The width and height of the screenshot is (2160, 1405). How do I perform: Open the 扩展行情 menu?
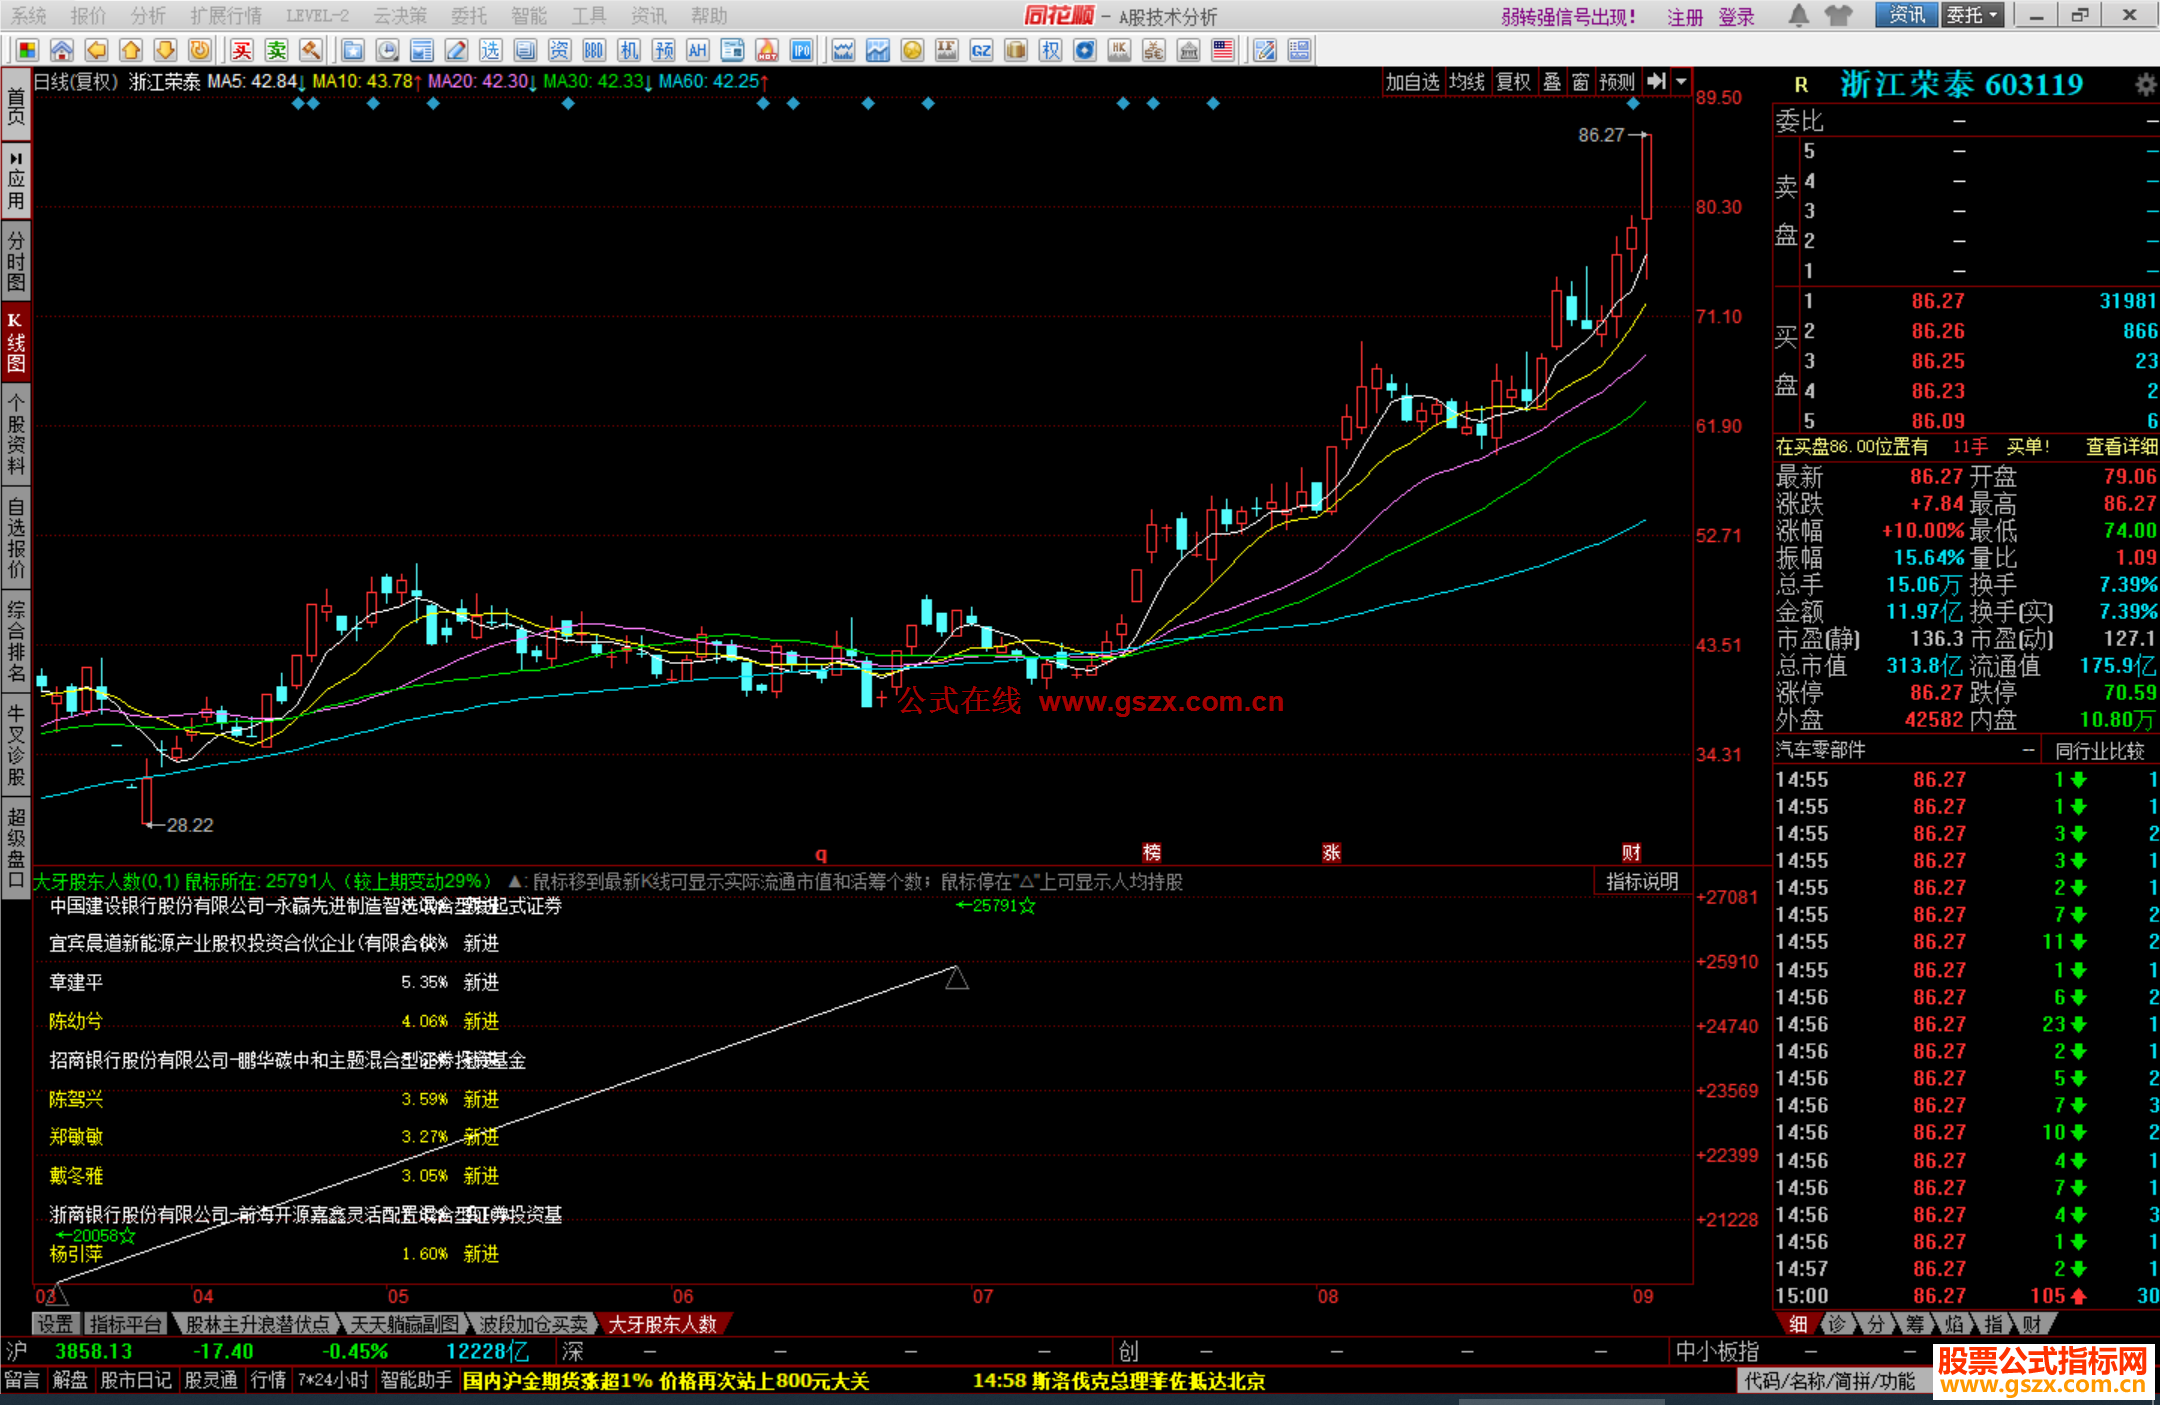226,16
